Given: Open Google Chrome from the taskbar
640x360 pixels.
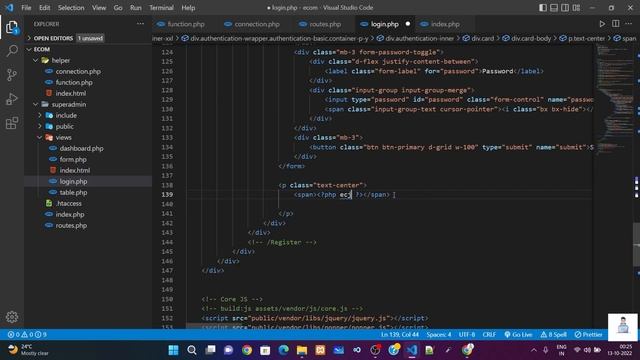Looking at the screenshot, I should 247,350.
